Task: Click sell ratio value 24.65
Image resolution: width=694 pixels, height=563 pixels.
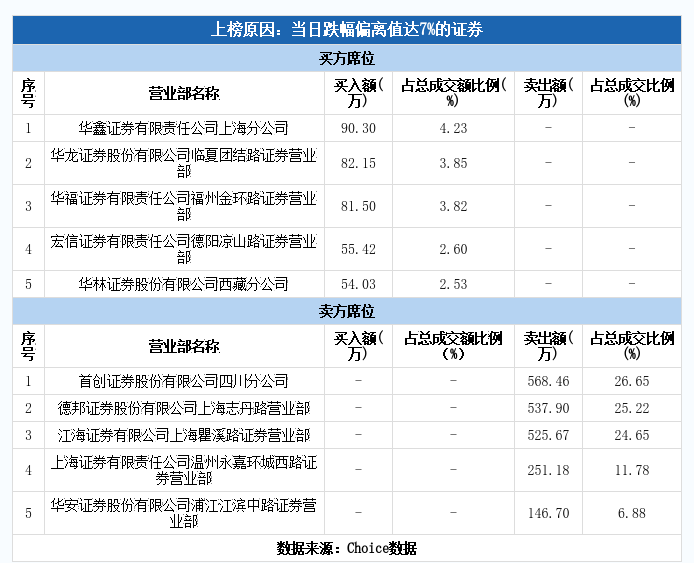Action: click(632, 435)
